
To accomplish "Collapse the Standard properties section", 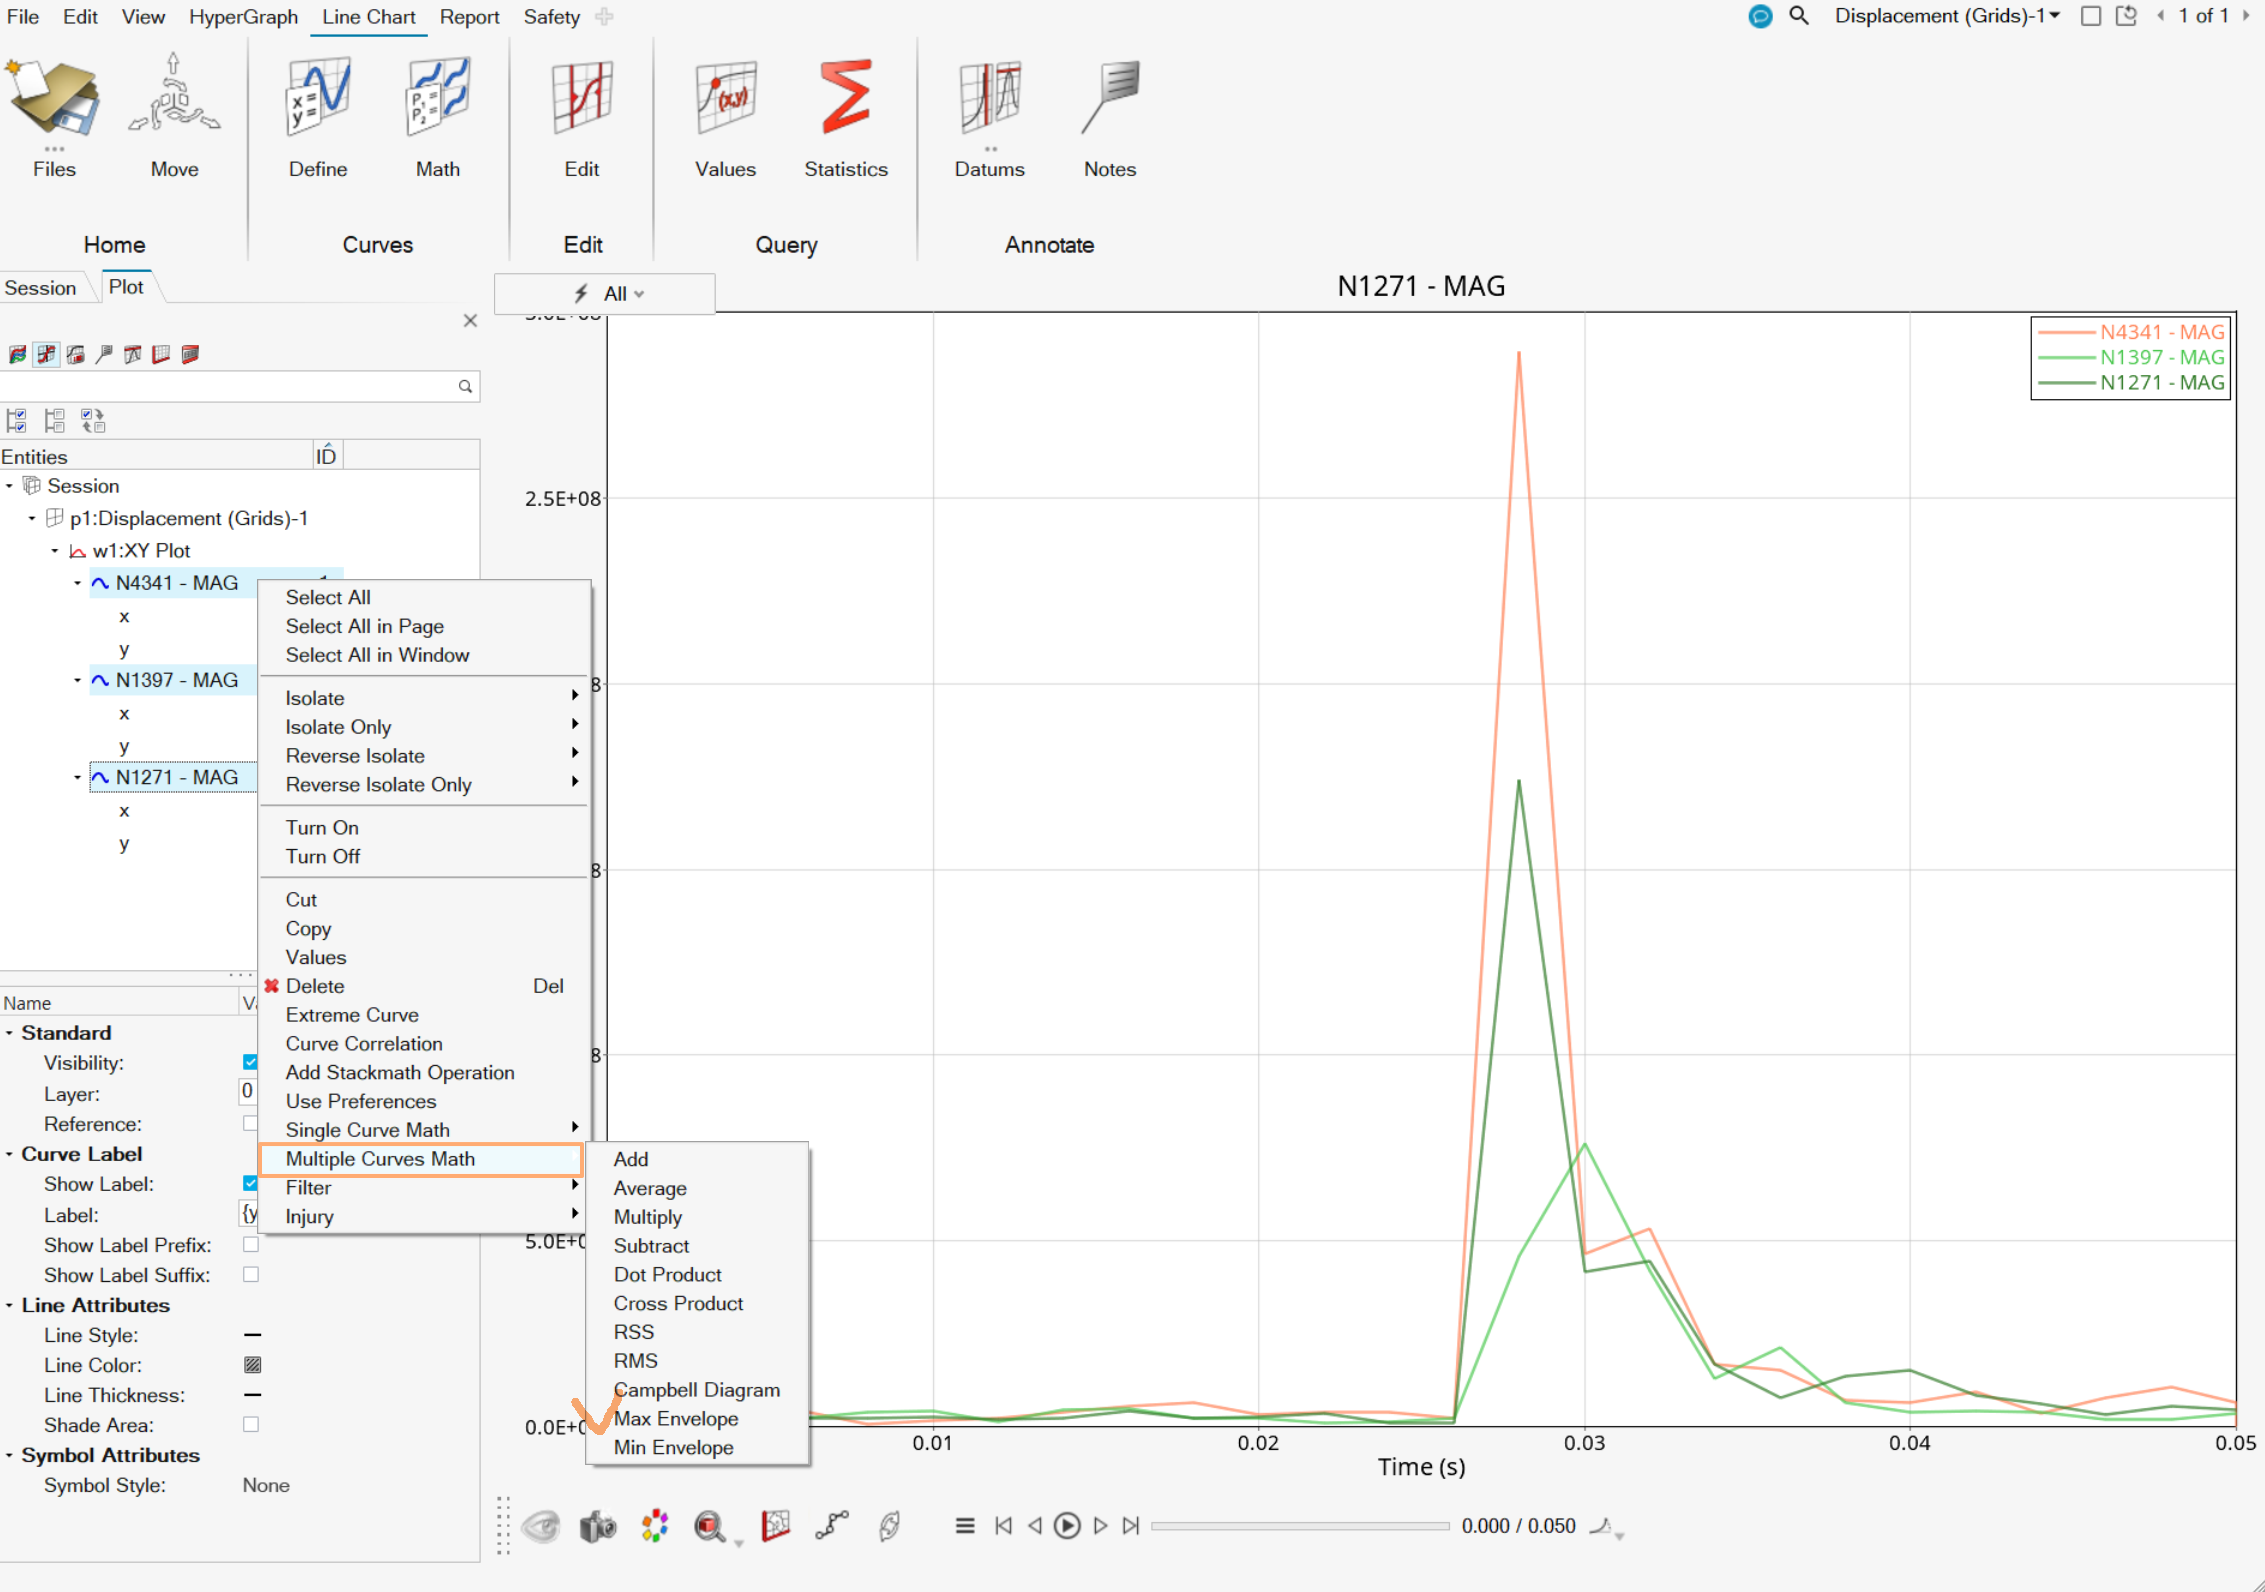I will click(9, 1033).
